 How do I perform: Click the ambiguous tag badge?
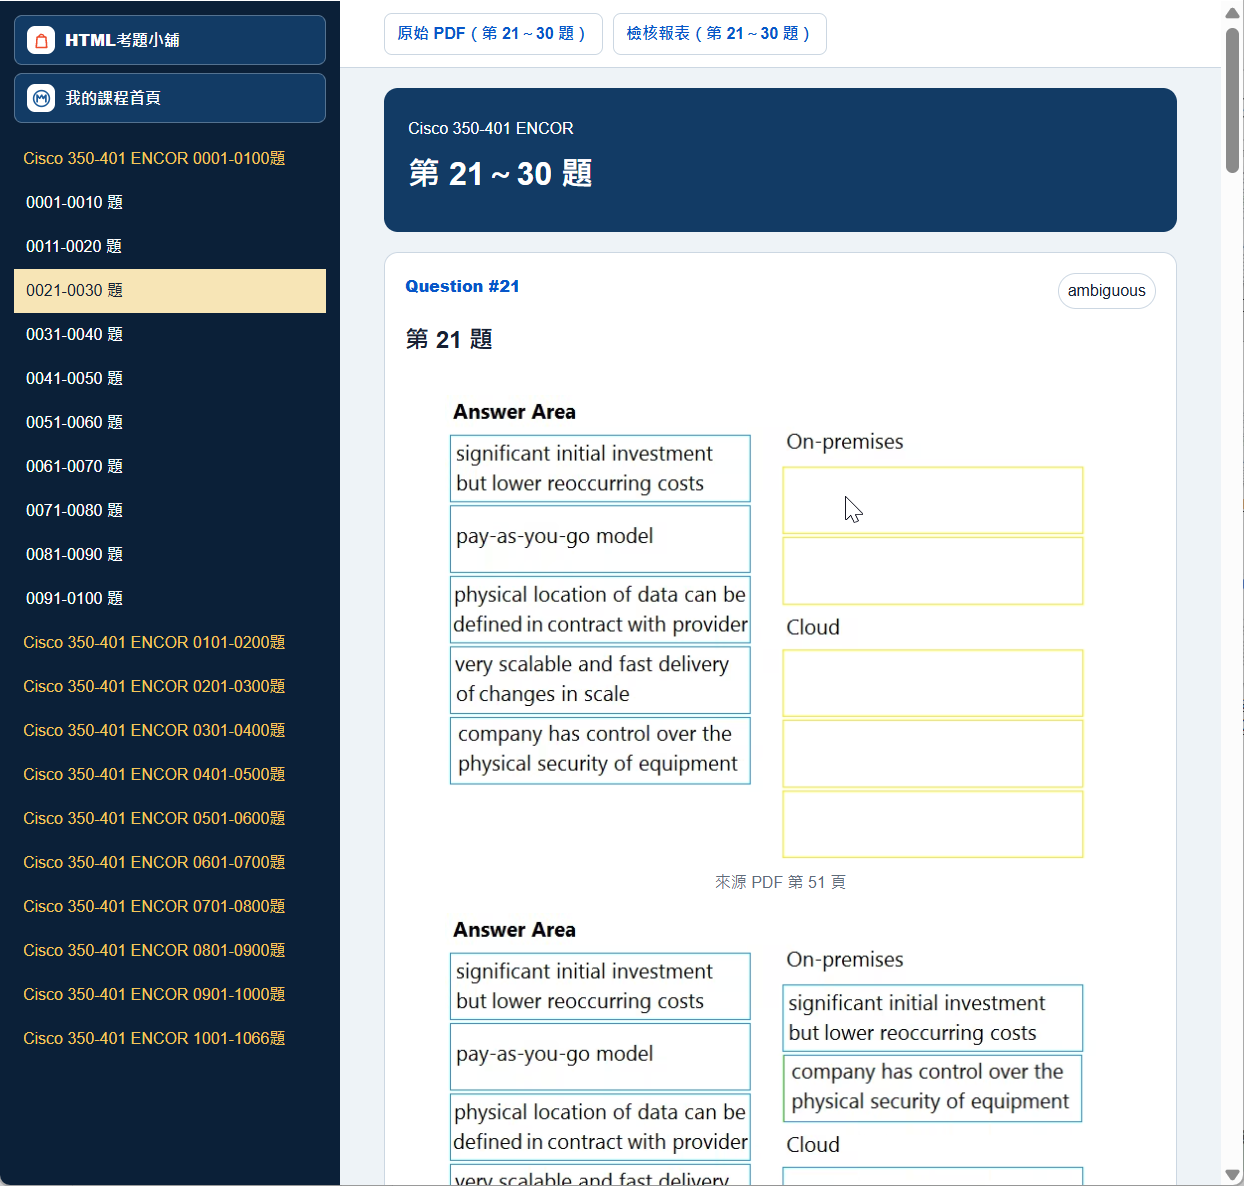point(1106,291)
